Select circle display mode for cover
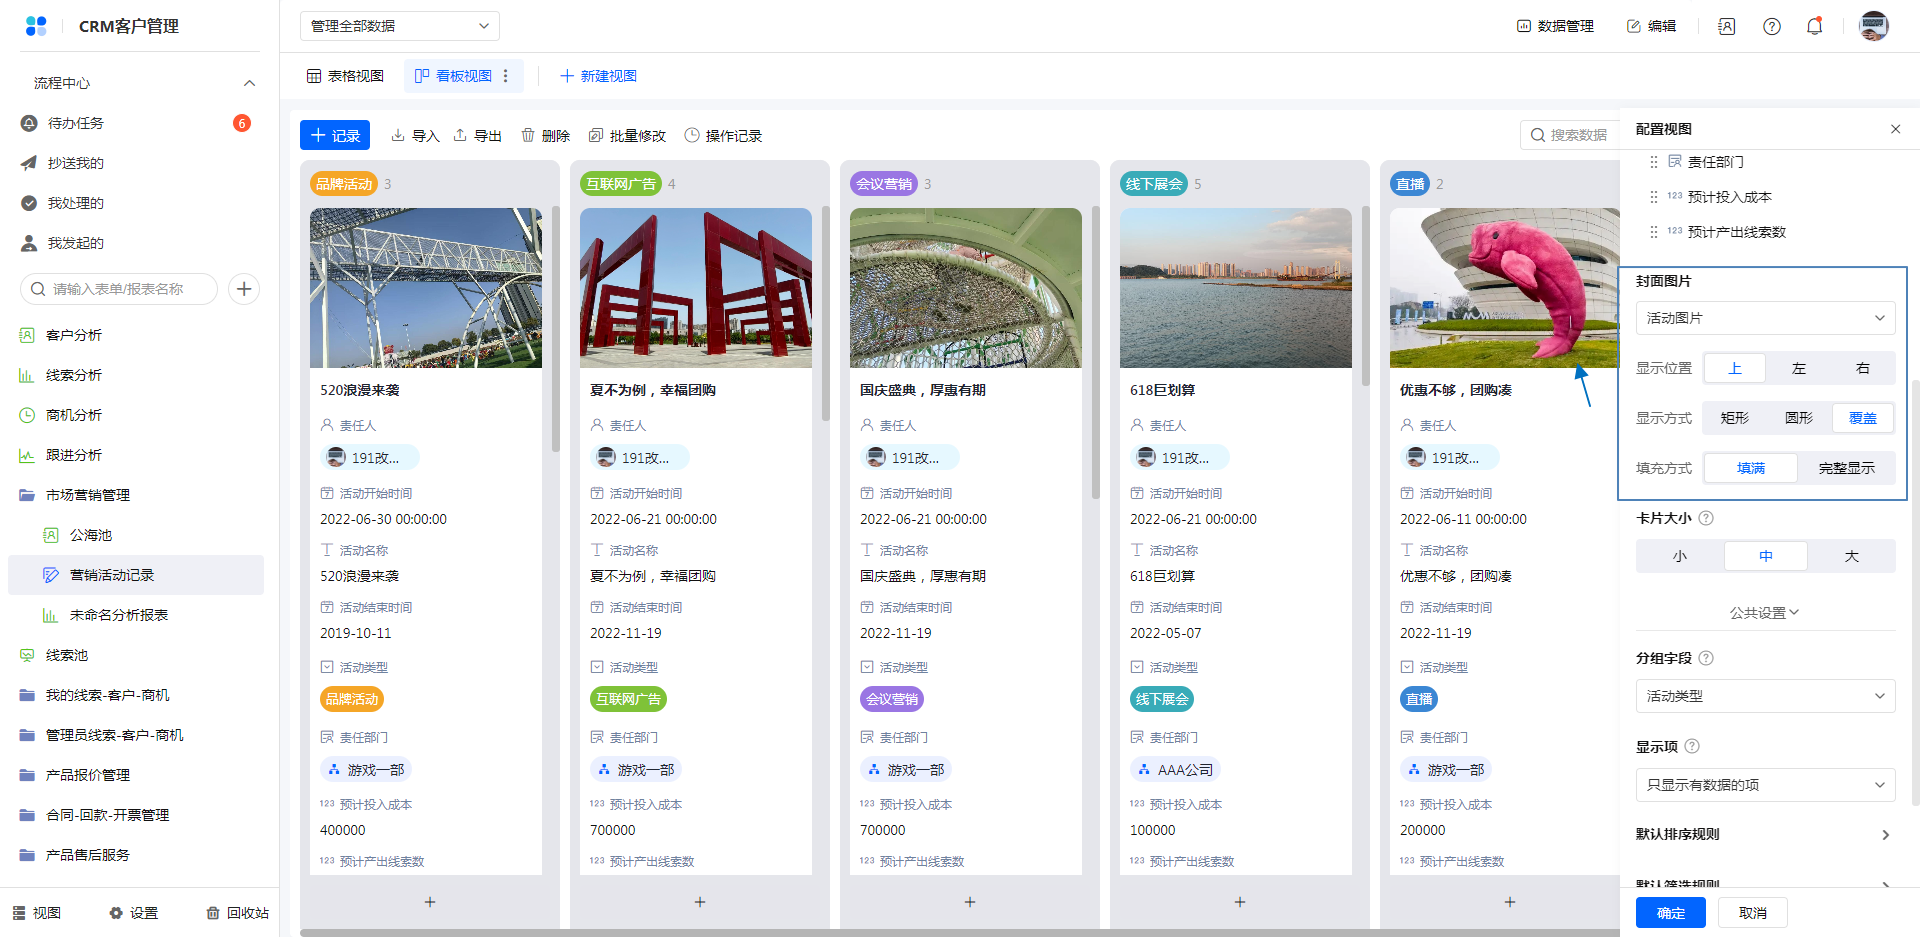This screenshot has width=1920, height=937. (x=1798, y=418)
